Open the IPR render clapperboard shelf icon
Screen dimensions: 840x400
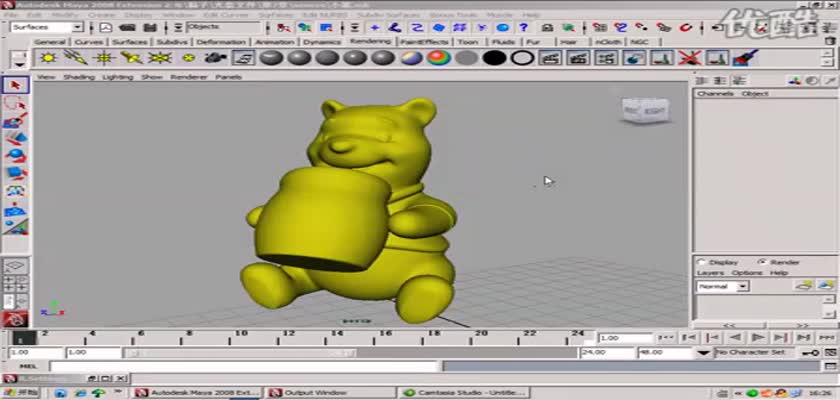pyautogui.click(x=578, y=57)
